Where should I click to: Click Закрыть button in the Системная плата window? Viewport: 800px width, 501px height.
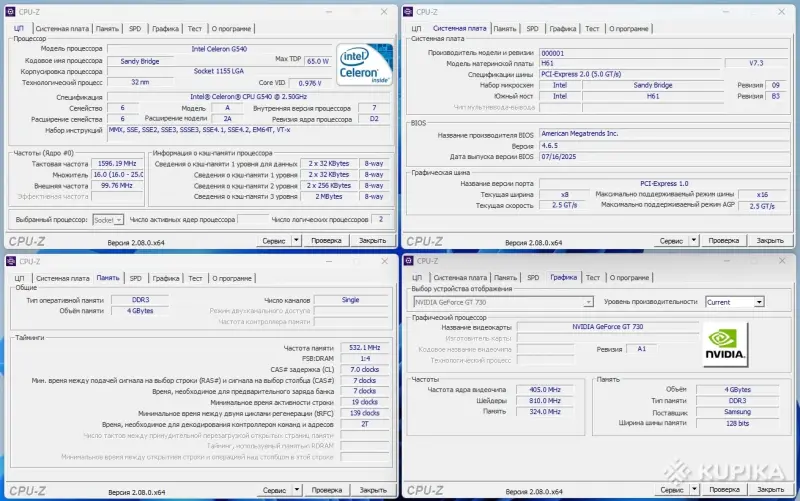point(770,240)
